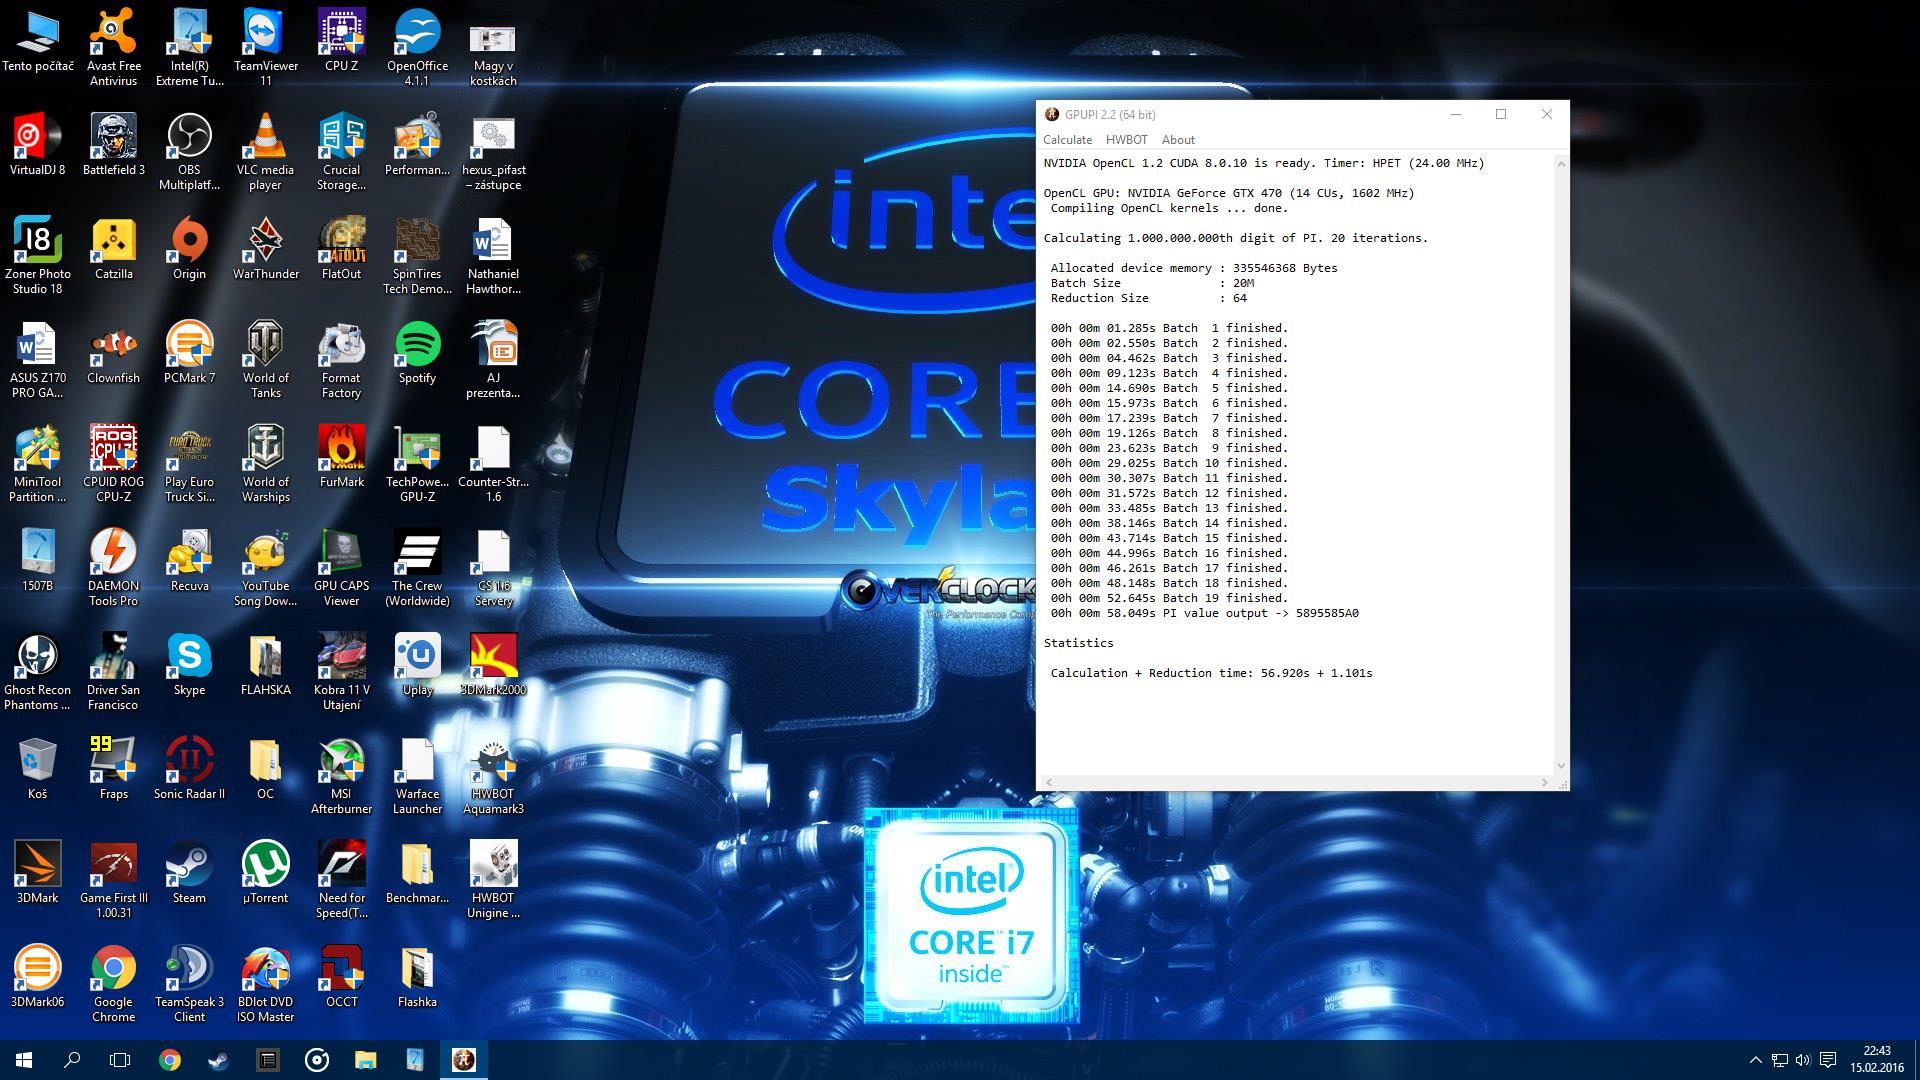Screen dimensions: 1920x1080
Task: Click Calculation + Reduction time statistics line
Action: 1211,673
